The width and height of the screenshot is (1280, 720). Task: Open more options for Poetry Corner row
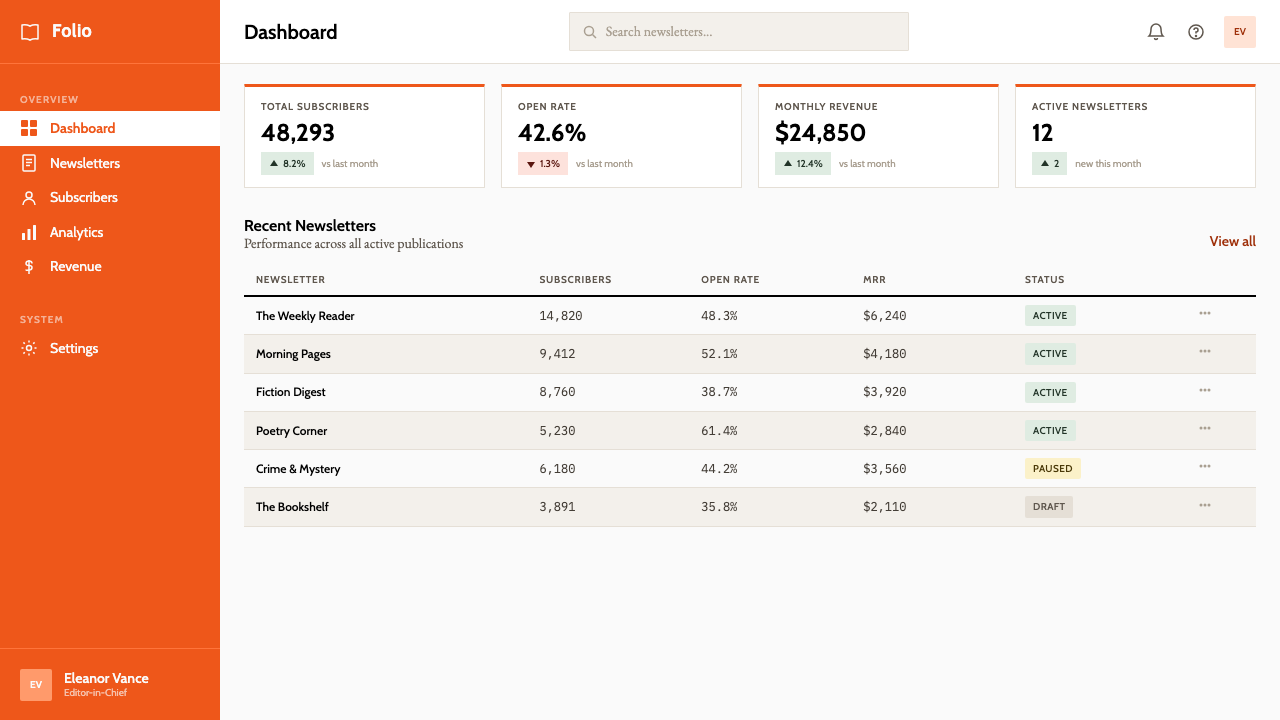pos(1205,429)
